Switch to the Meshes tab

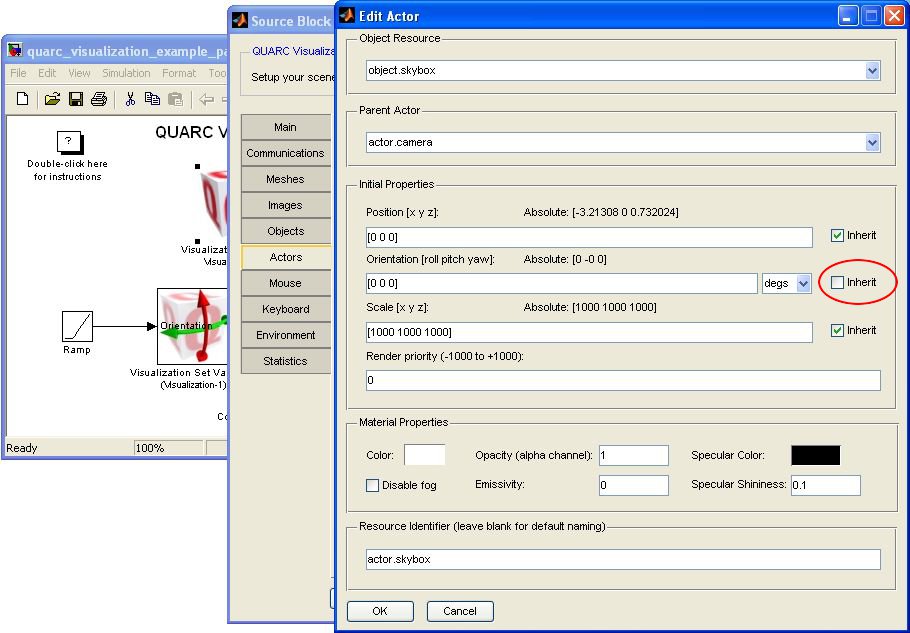(285, 179)
